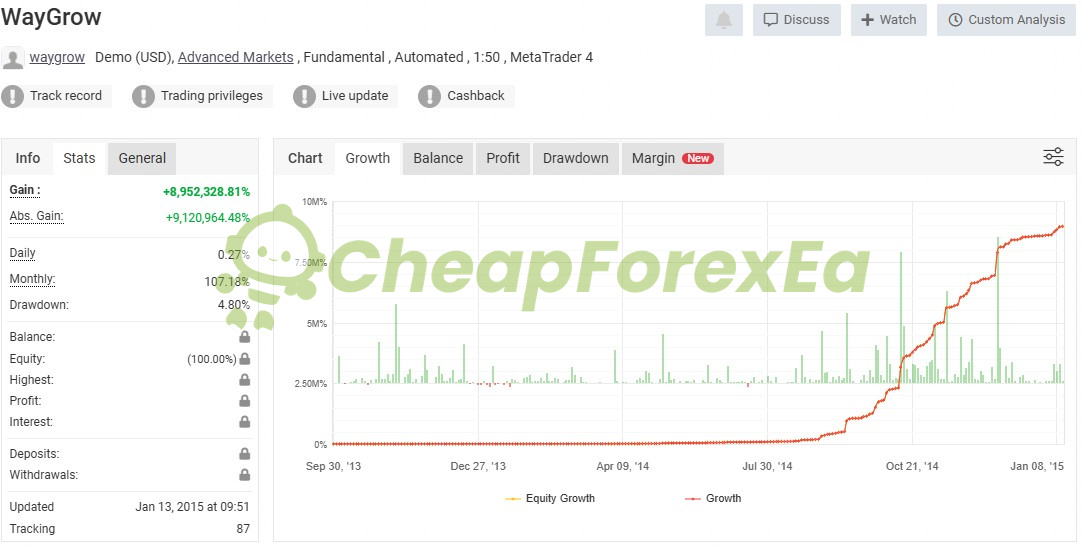Click the Balance lock icon
The height and width of the screenshot is (548, 1085).
(x=244, y=337)
